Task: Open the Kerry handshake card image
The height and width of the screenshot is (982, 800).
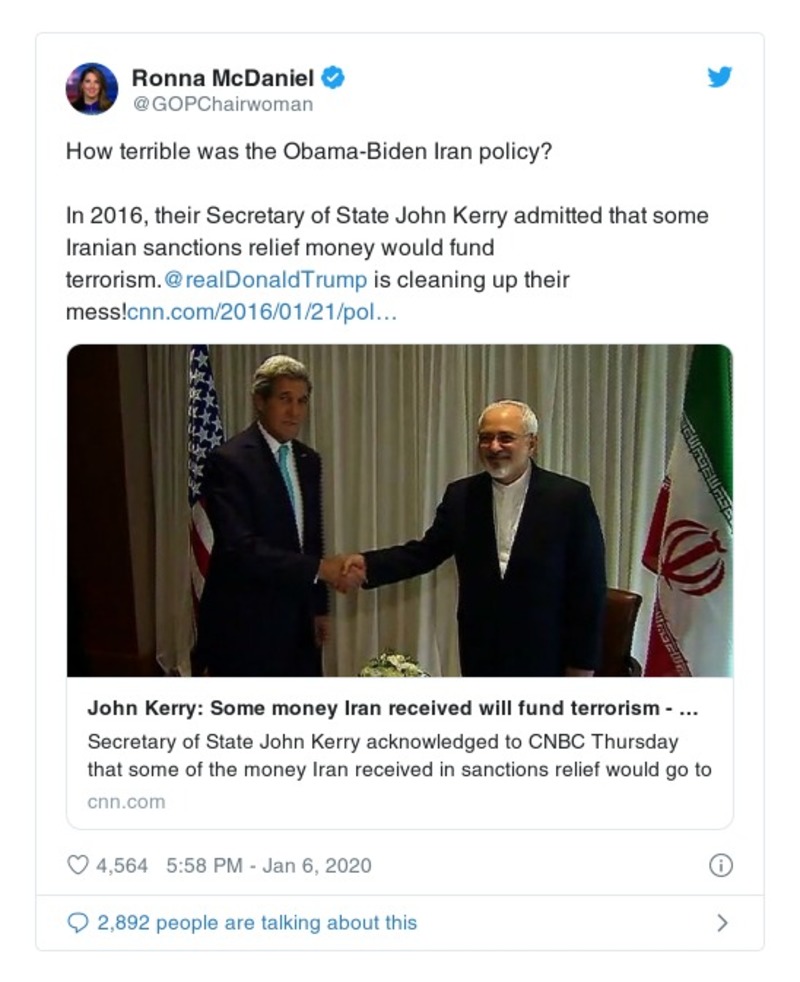Action: click(399, 510)
